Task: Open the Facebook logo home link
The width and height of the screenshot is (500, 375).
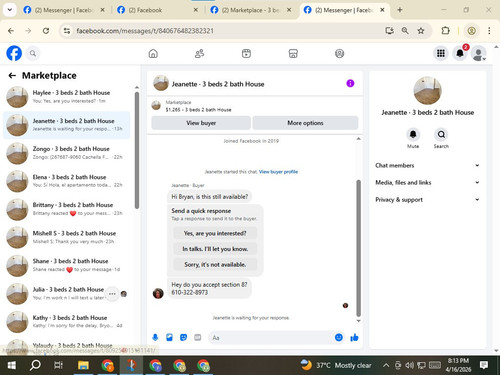Action: tap(14, 53)
